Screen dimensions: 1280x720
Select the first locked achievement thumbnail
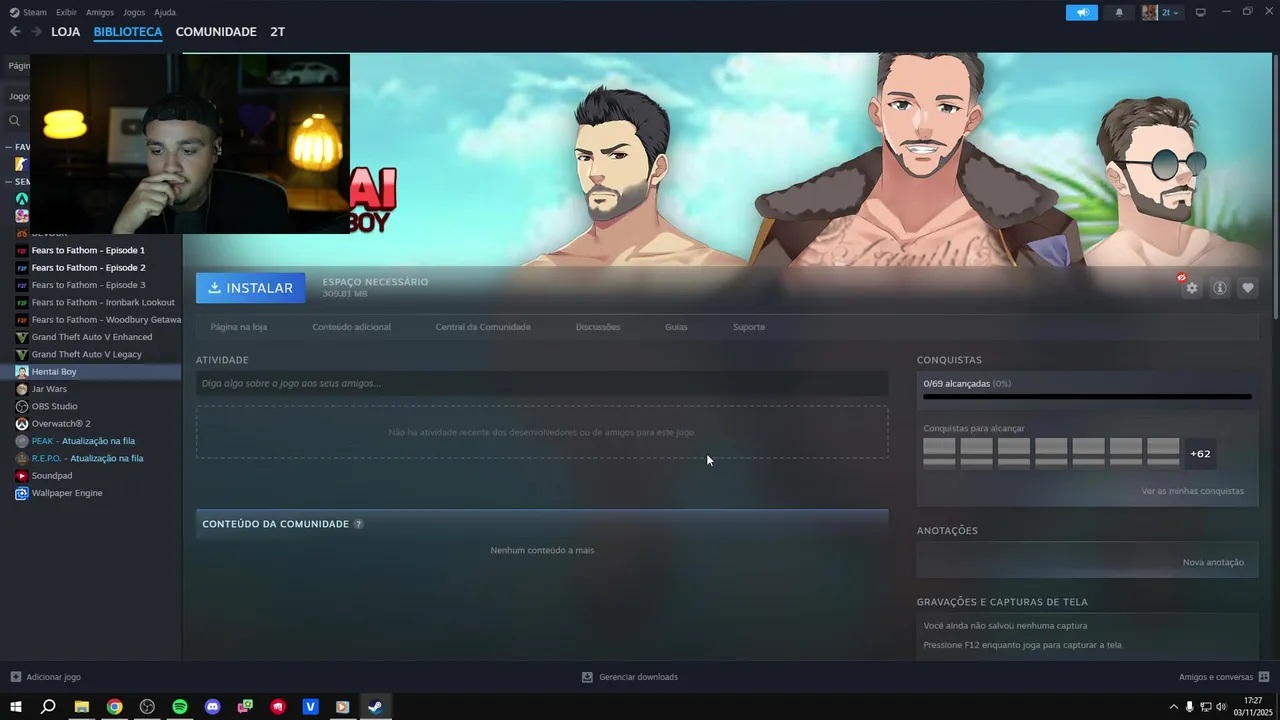click(x=939, y=452)
